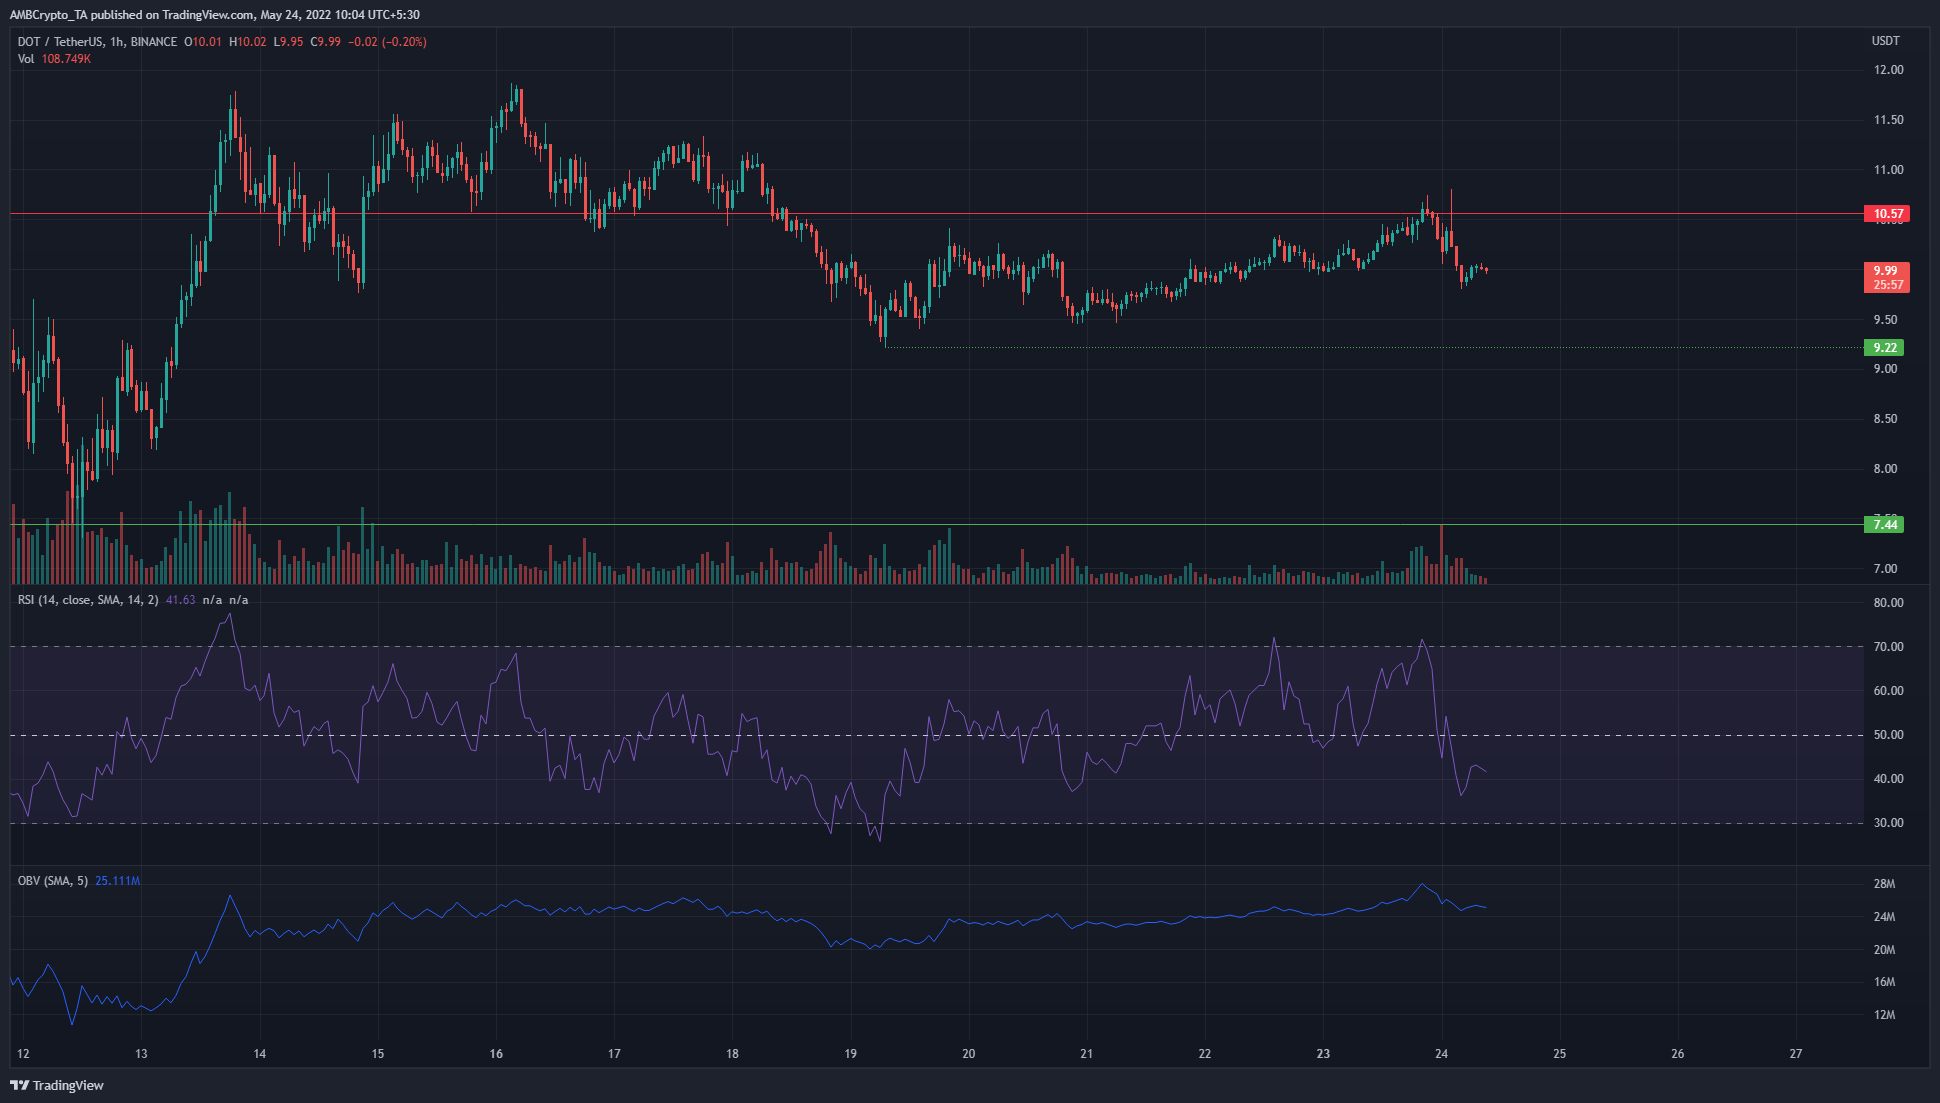Click the RSI 70 overbought dashed level
This screenshot has height=1103, width=1940.
(900, 645)
